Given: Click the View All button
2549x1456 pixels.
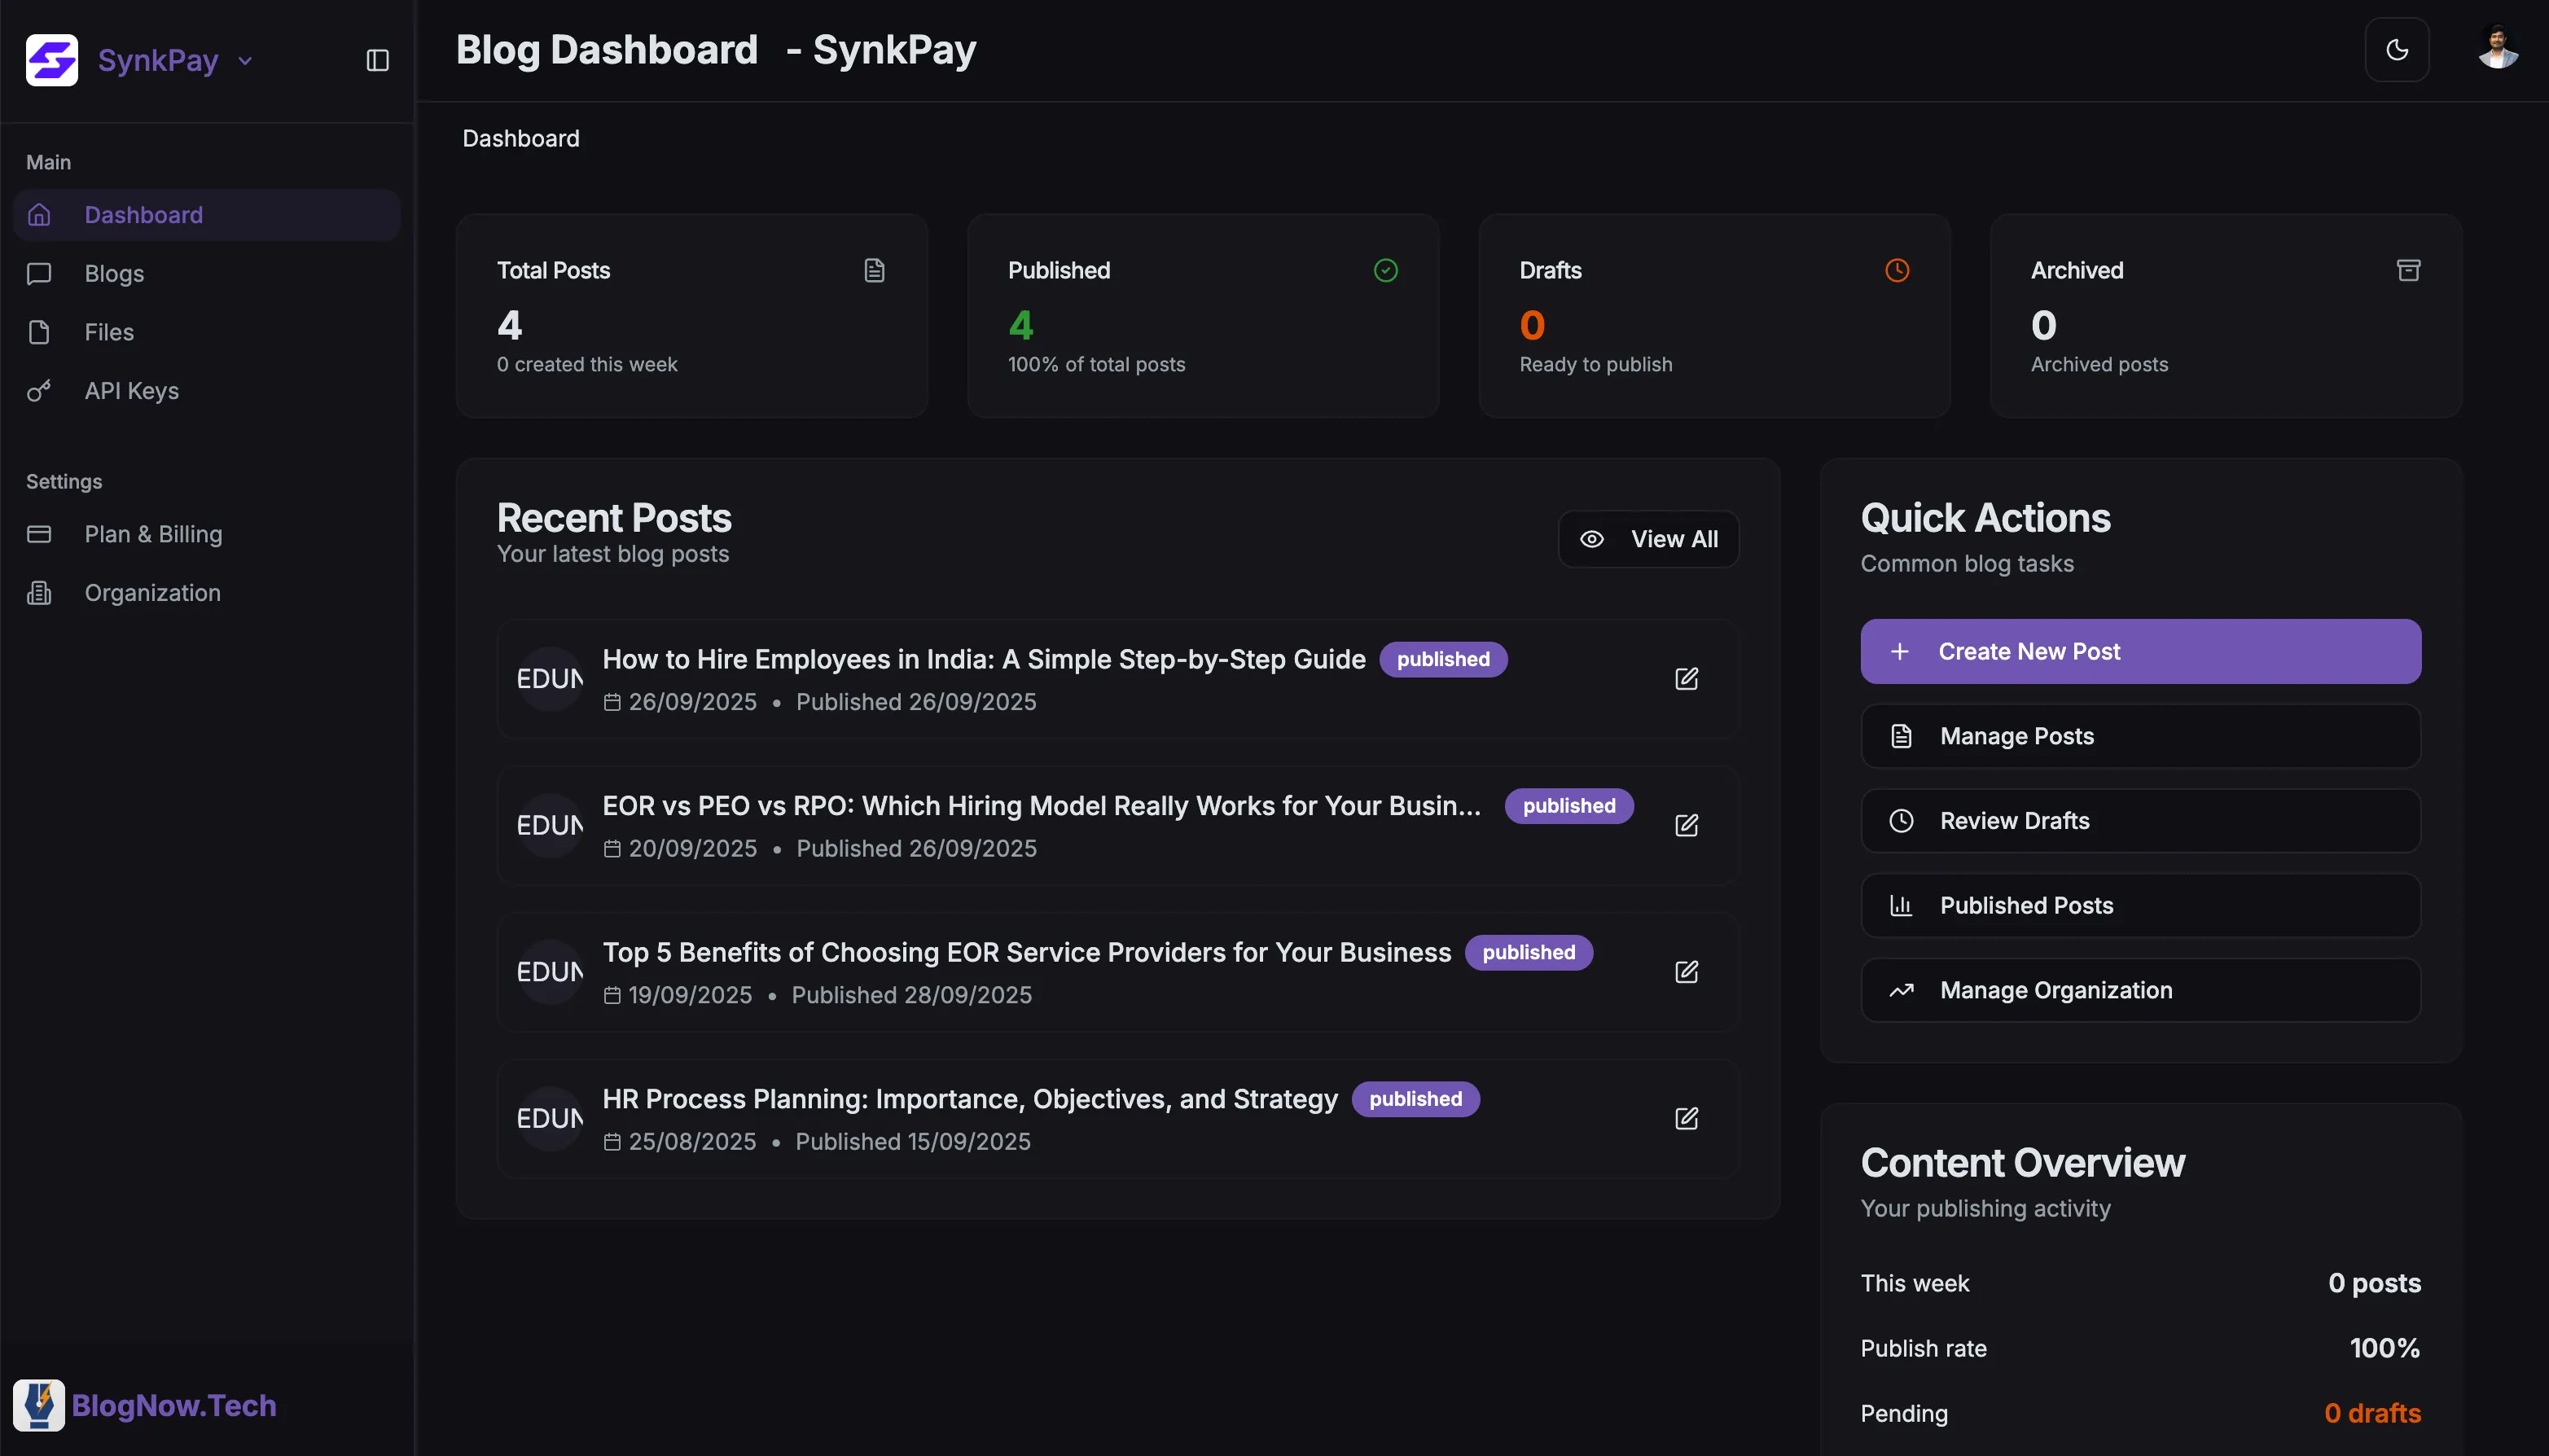Looking at the screenshot, I should click(x=1648, y=538).
